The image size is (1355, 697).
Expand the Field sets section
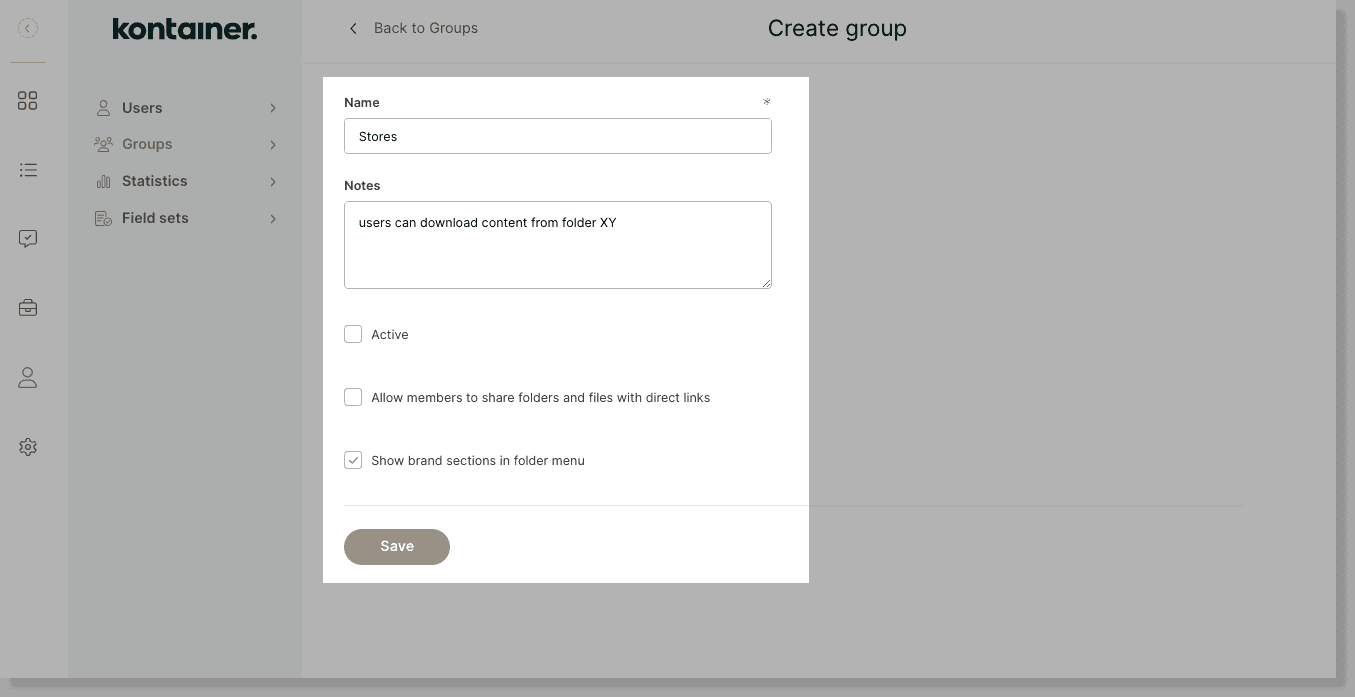point(273,217)
